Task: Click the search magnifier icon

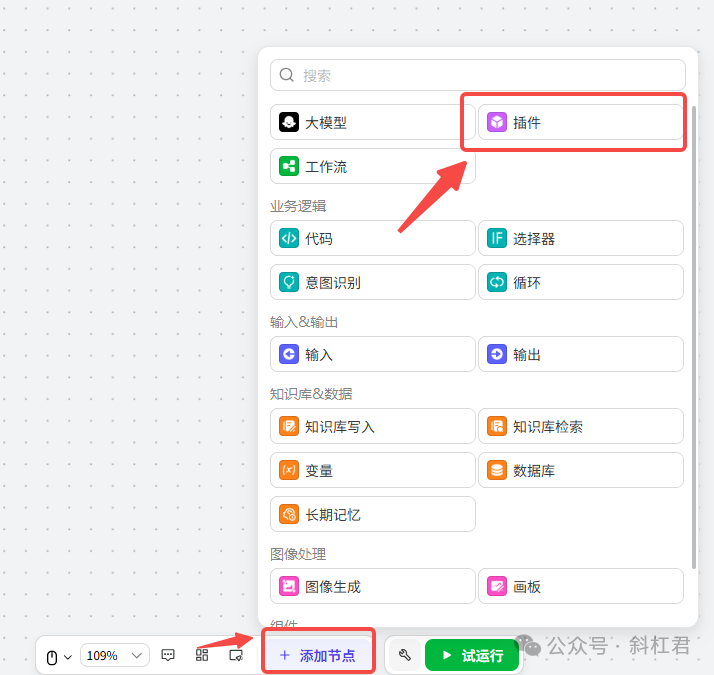Action: 286,75
